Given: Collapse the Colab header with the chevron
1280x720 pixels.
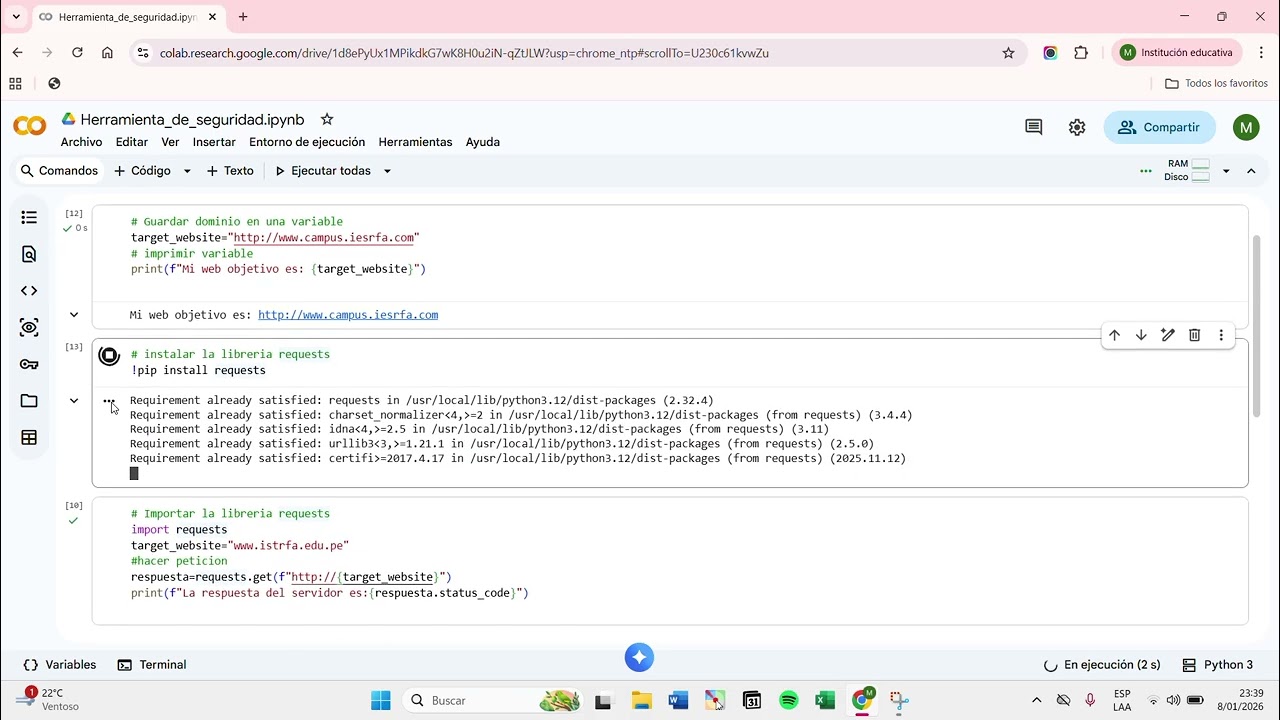Looking at the screenshot, I should tap(1251, 171).
